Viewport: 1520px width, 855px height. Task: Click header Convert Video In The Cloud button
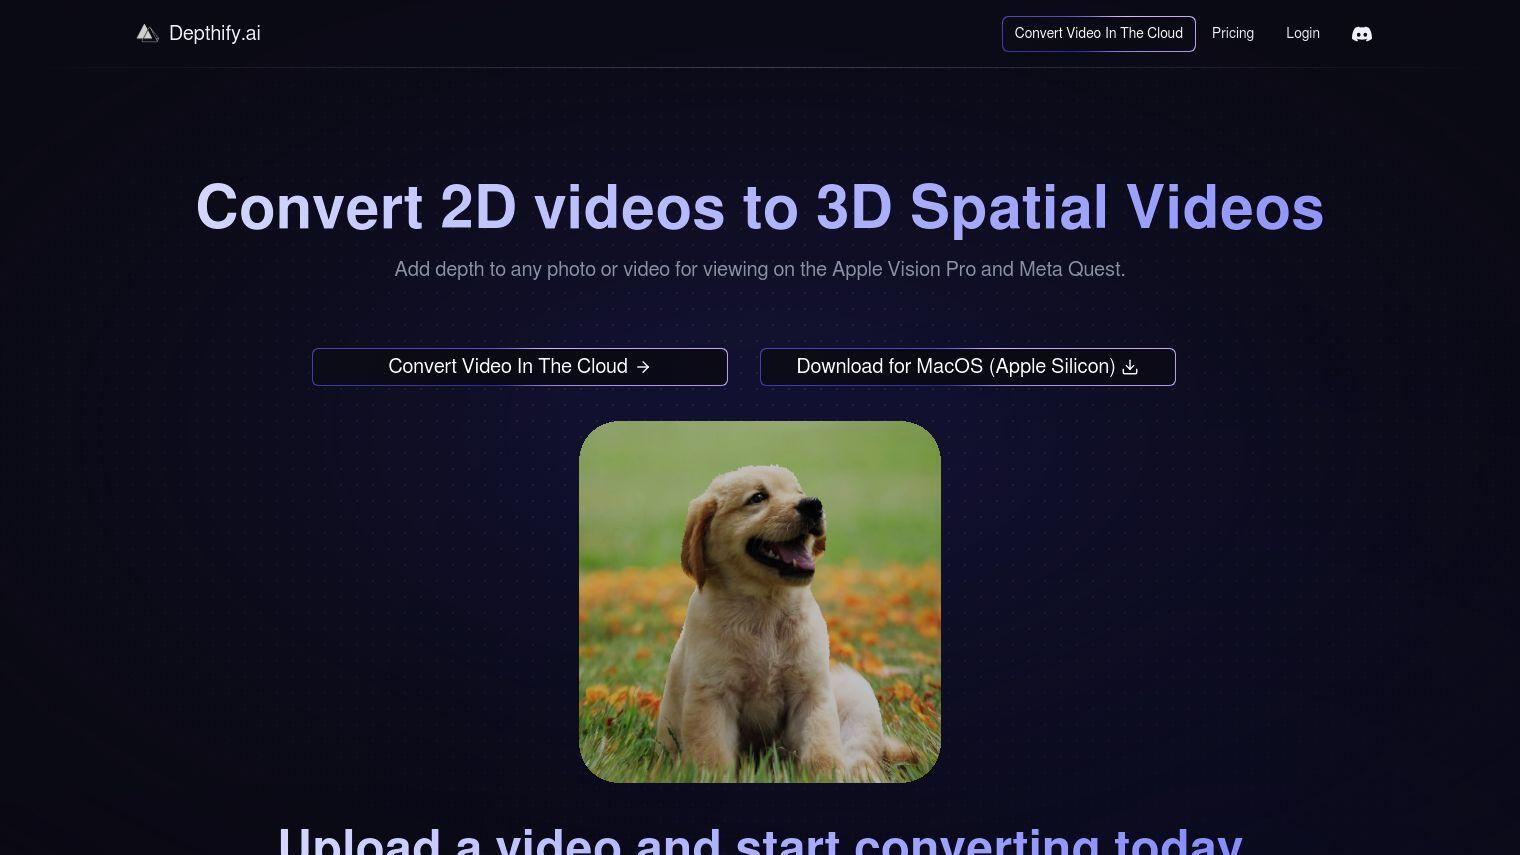coord(1099,34)
